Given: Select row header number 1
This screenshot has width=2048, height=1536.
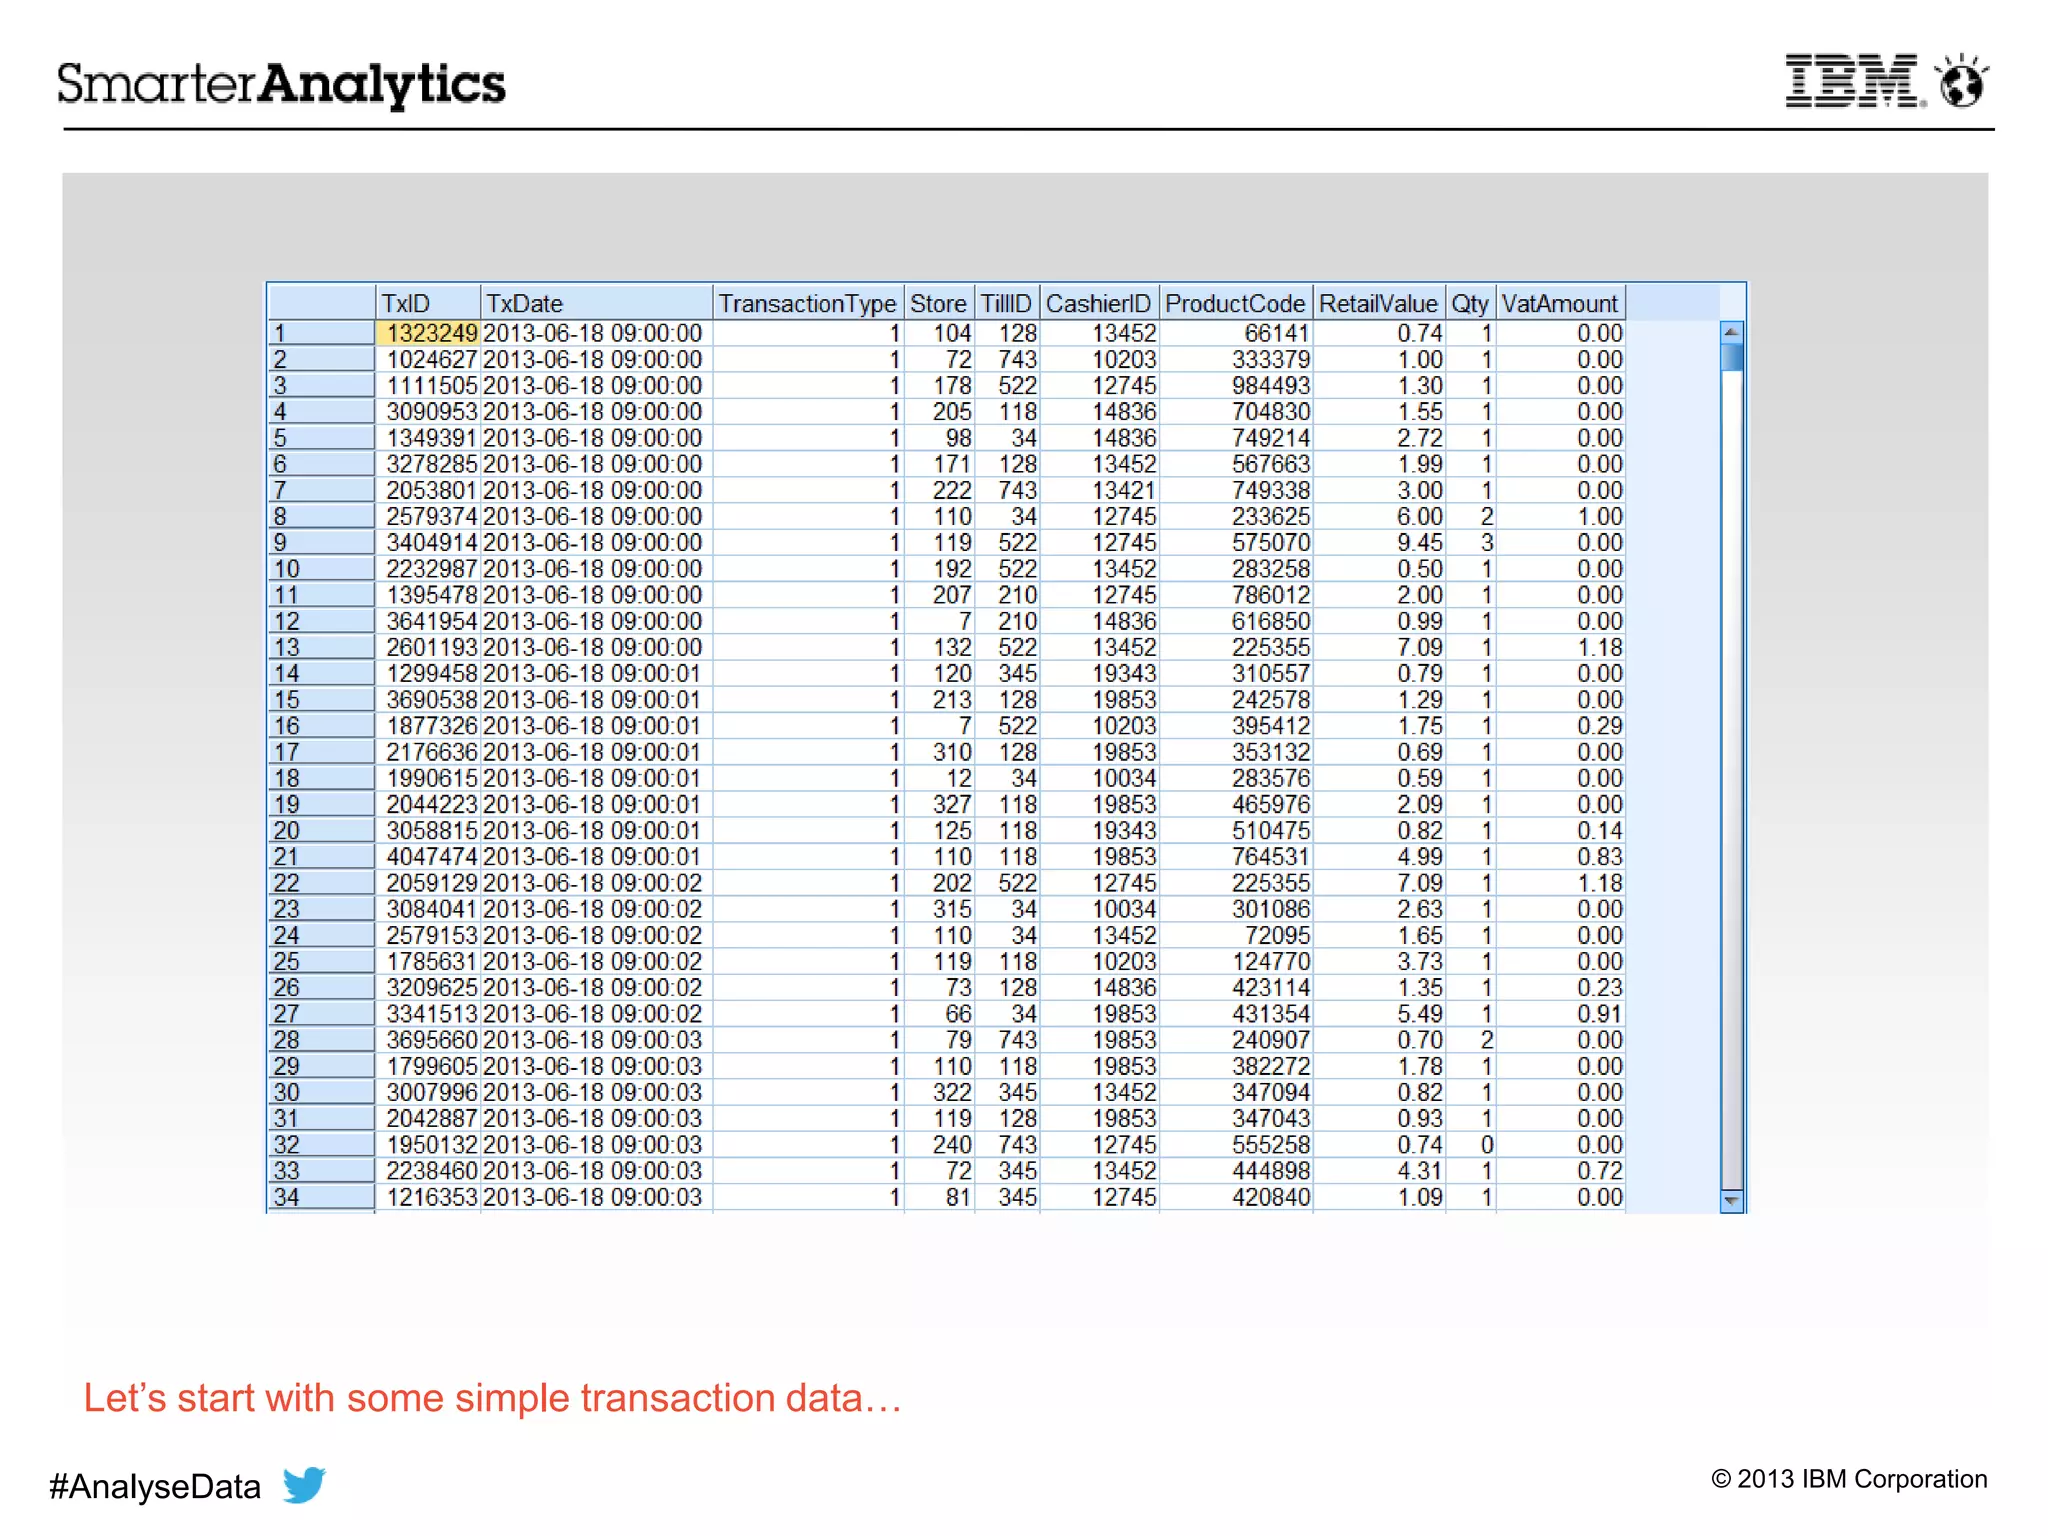Looking at the screenshot, I should pos(321,333).
